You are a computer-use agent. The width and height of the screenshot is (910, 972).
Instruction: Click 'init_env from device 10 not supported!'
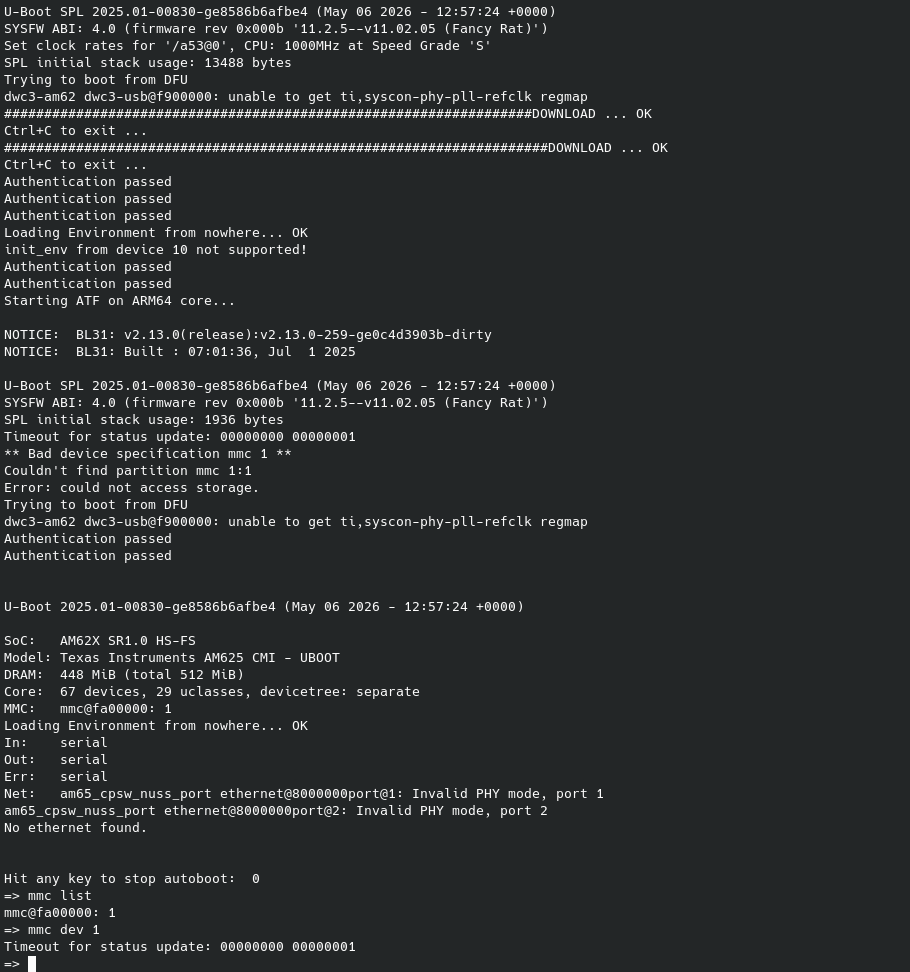pos(156,250)
